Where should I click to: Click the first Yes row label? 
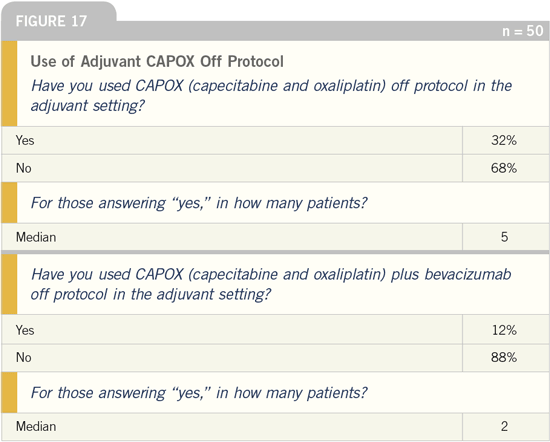pyautogui.click(x=25, y=140)
